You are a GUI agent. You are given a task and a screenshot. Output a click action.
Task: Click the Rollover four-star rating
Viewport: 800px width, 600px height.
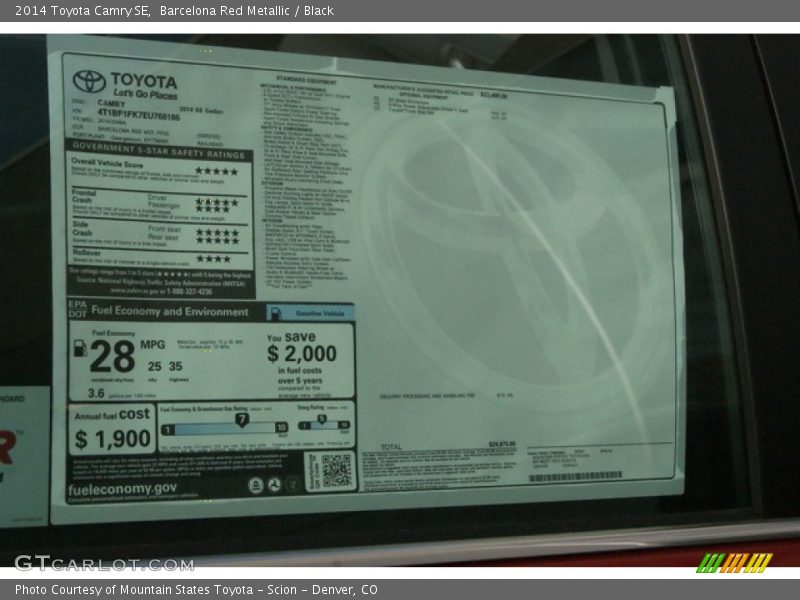[213, 258]
